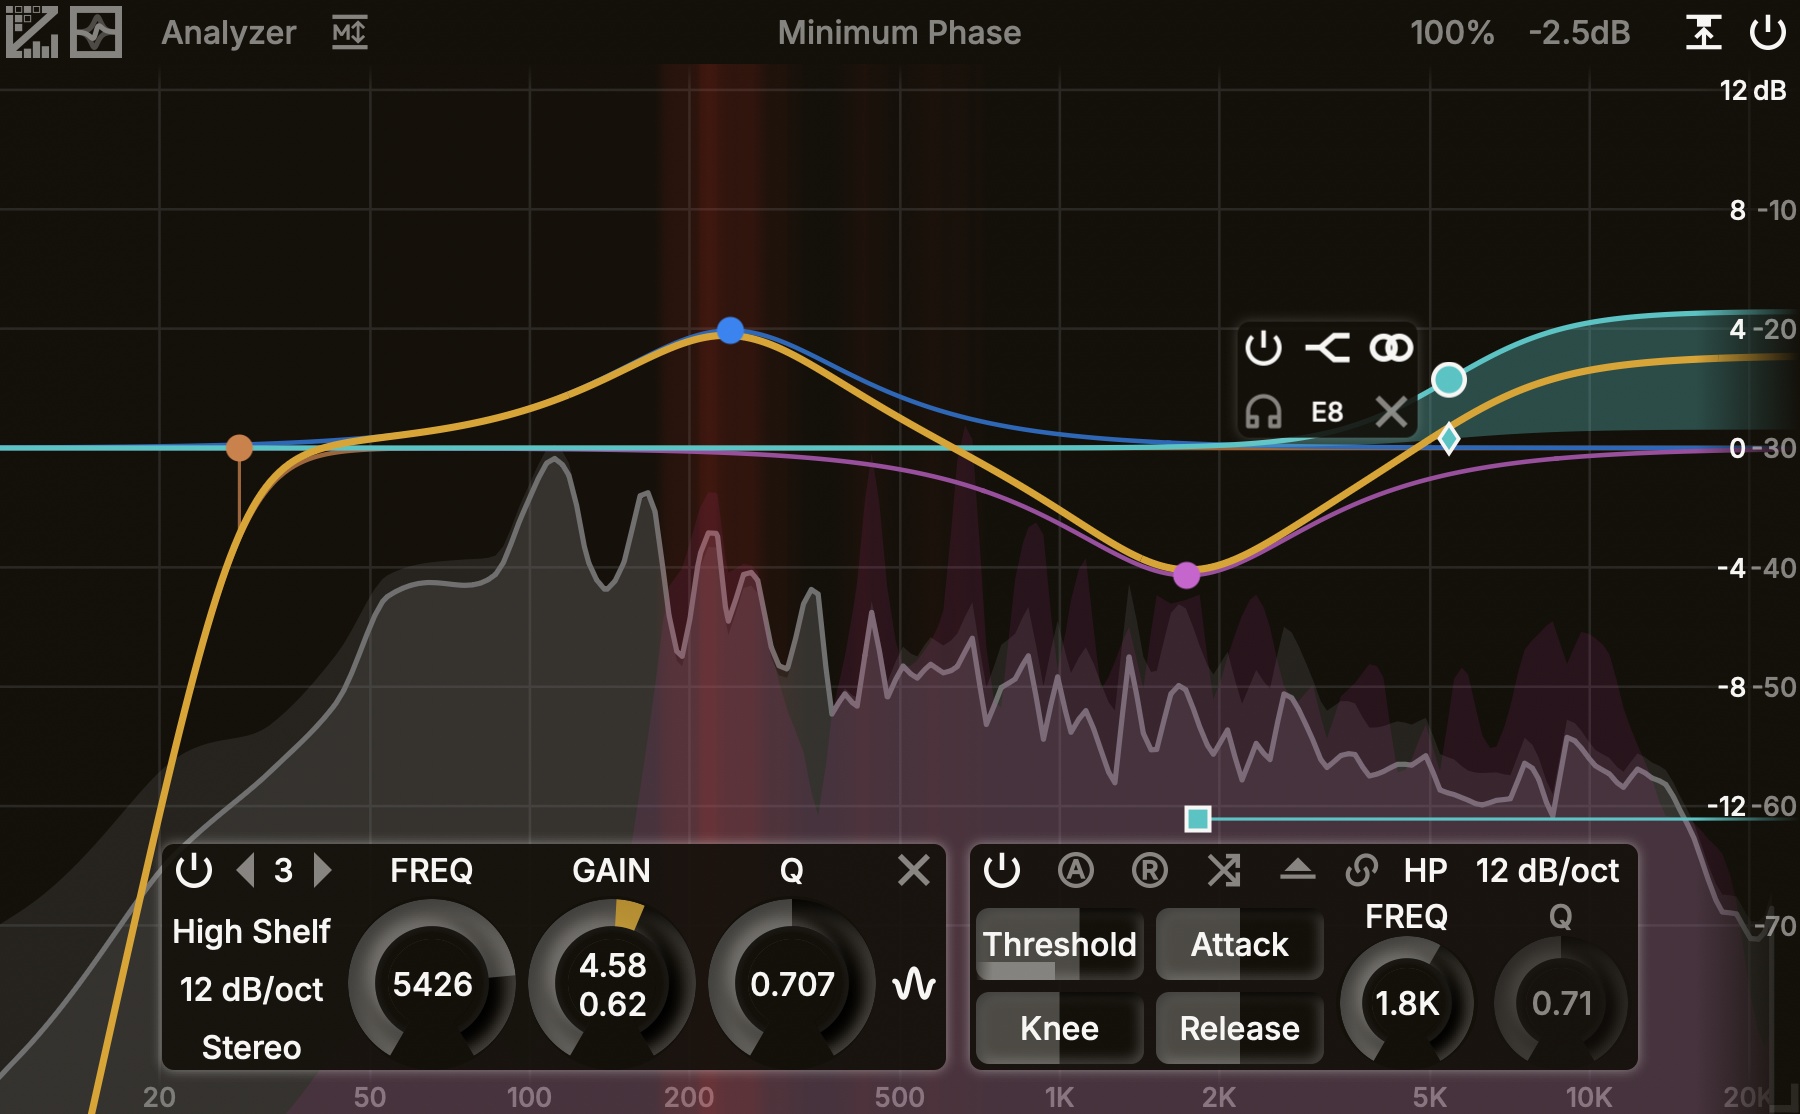Click side-chain FREQ knob showing 1.8K

point(1407,1002)
